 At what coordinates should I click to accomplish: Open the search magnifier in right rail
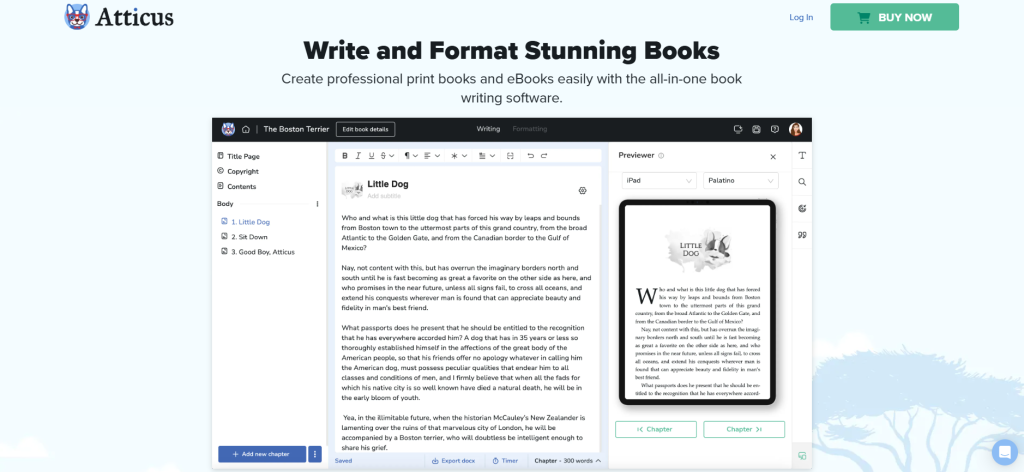coord(802,182)
